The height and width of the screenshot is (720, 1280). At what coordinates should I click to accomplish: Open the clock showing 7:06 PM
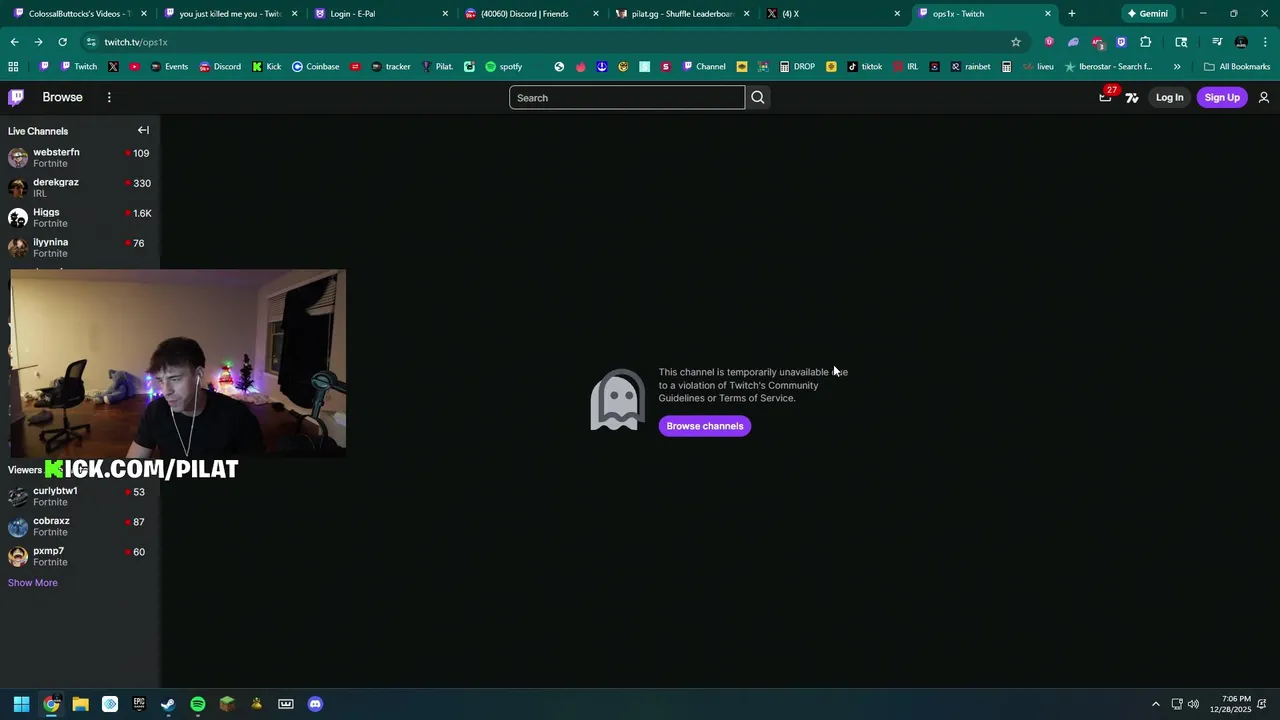1230,704
